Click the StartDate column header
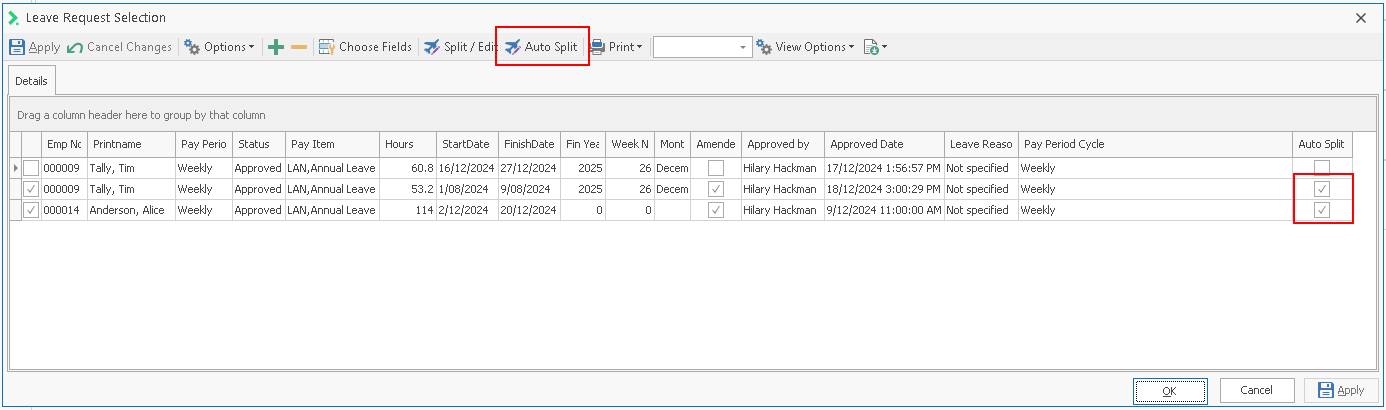Screen dimensions: 1386x410 [466, 144]
